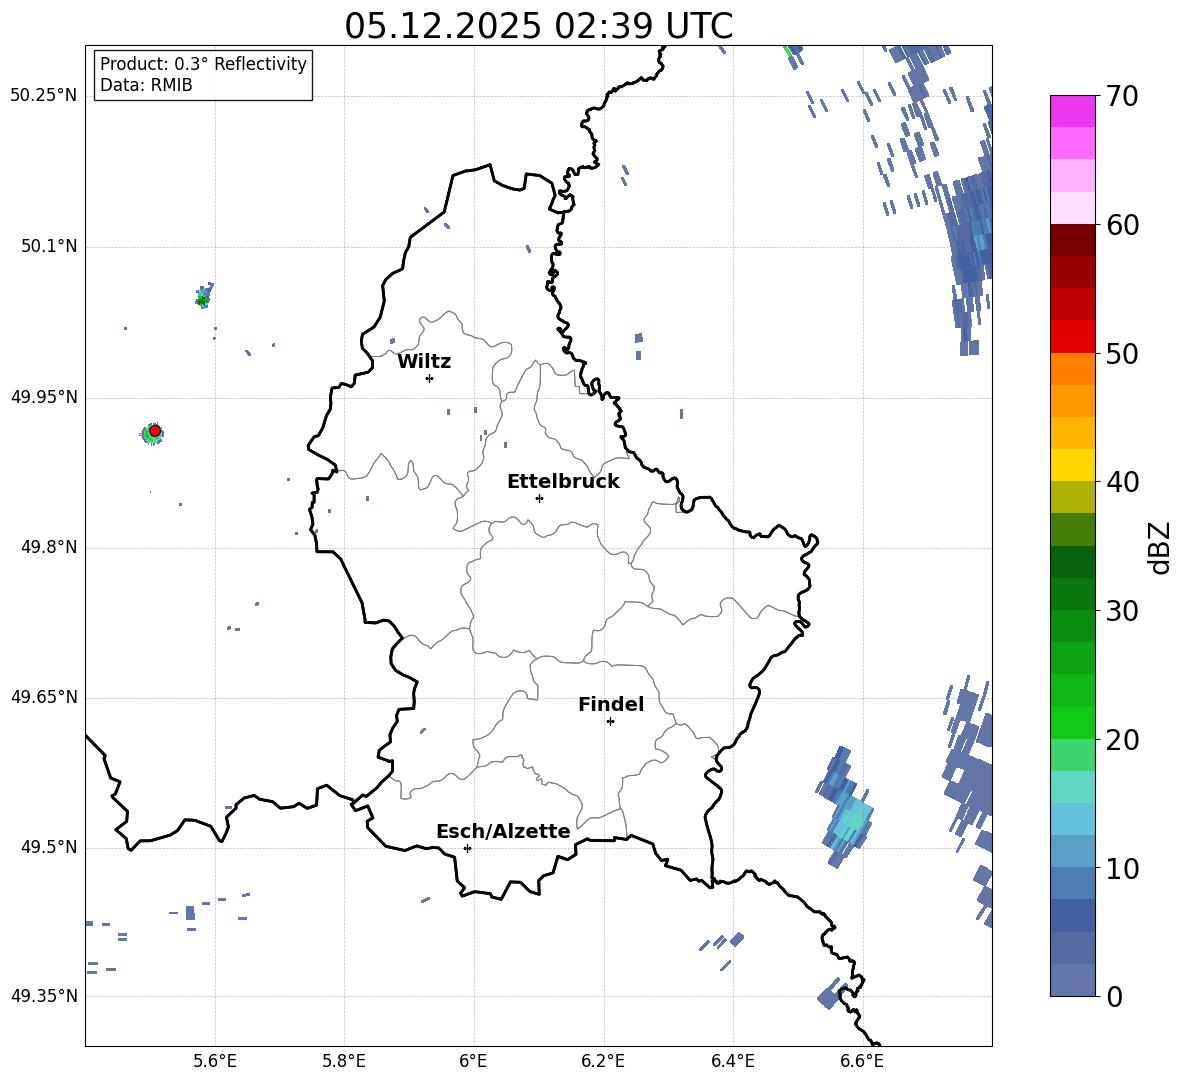Click the colorbar tick label 60
1184x1081 pixels.
click(1122, 225)
